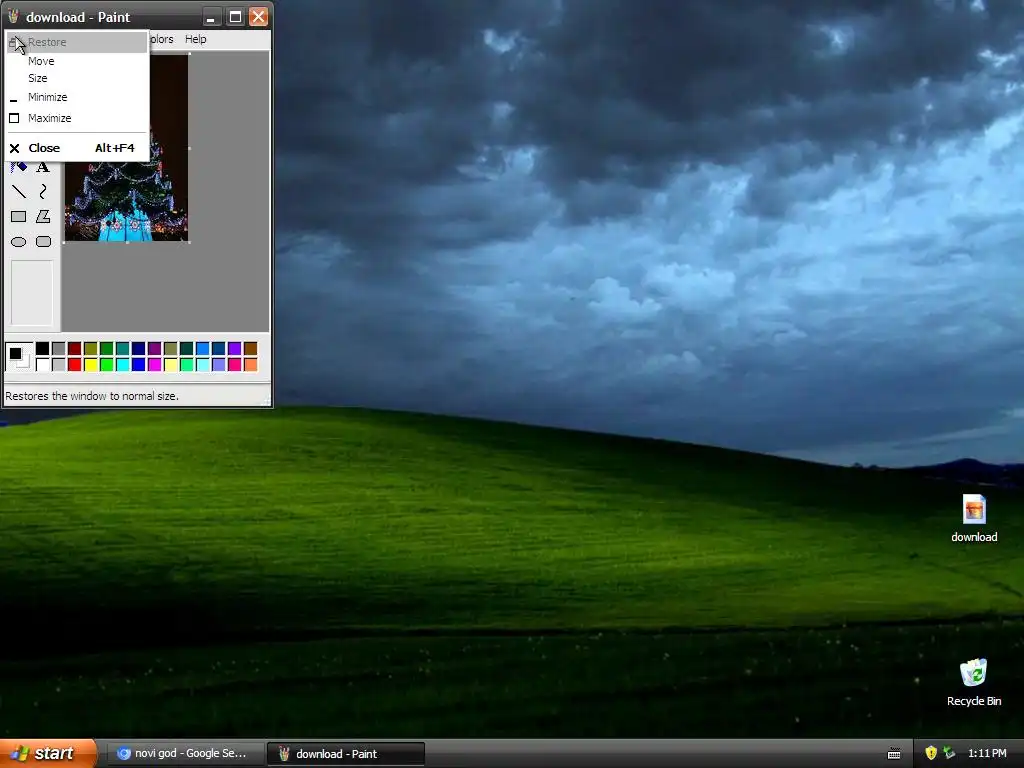Click the download - Paint taskbar button
Image resolution: width=1024 pixels, height=768 pixels.
coord(346,754)
